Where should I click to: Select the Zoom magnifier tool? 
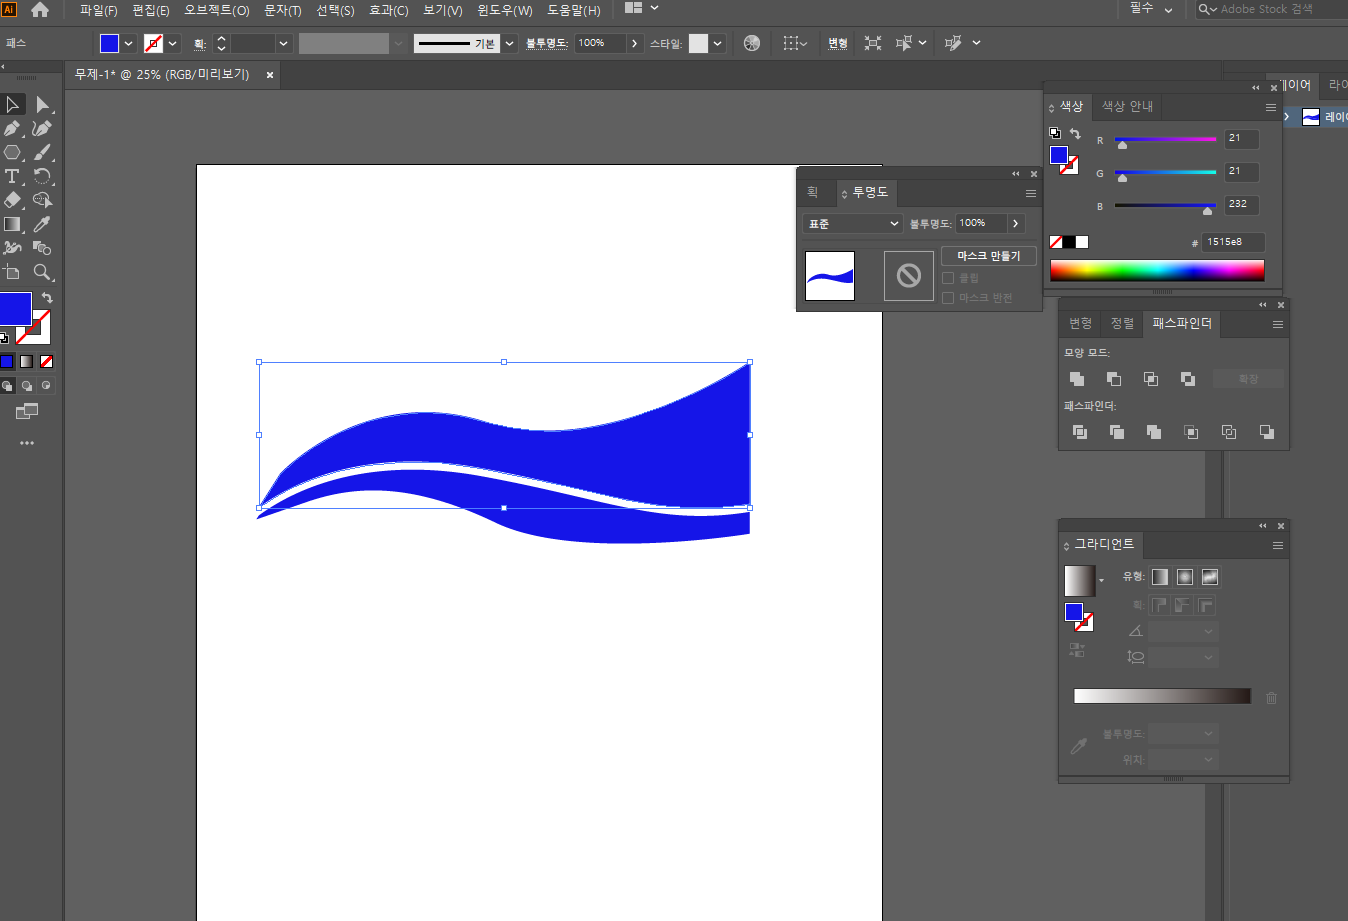pyautogui.click(x=42, y=272)
